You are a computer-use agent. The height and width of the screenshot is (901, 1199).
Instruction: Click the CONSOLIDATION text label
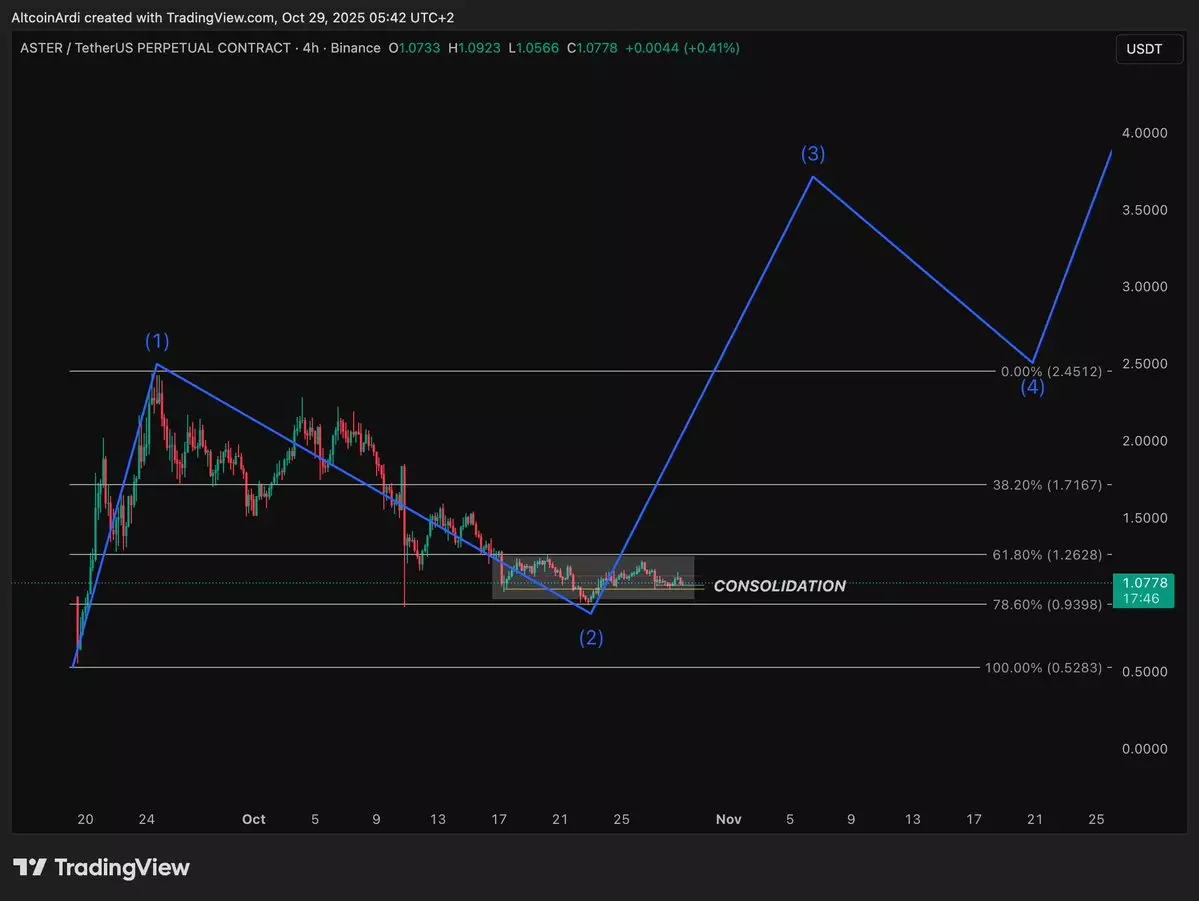coord(779,586)
